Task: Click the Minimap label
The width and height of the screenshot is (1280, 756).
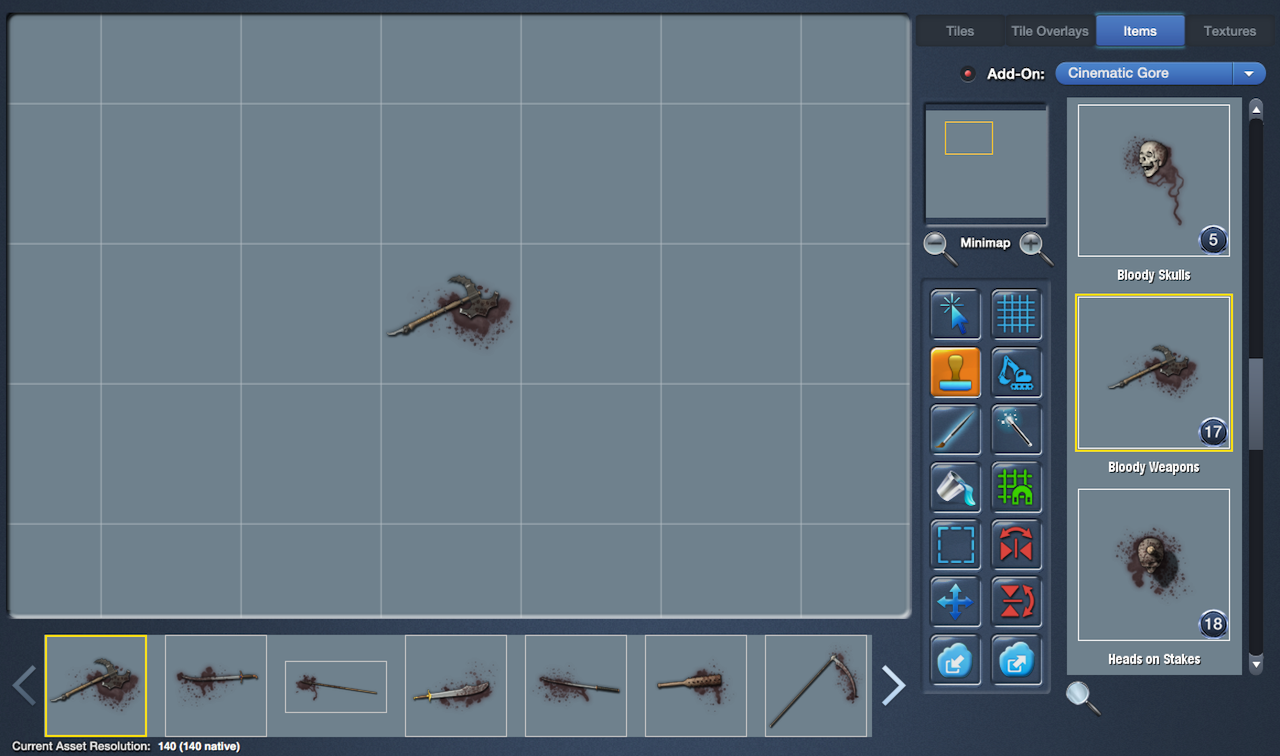Action: 985,243
